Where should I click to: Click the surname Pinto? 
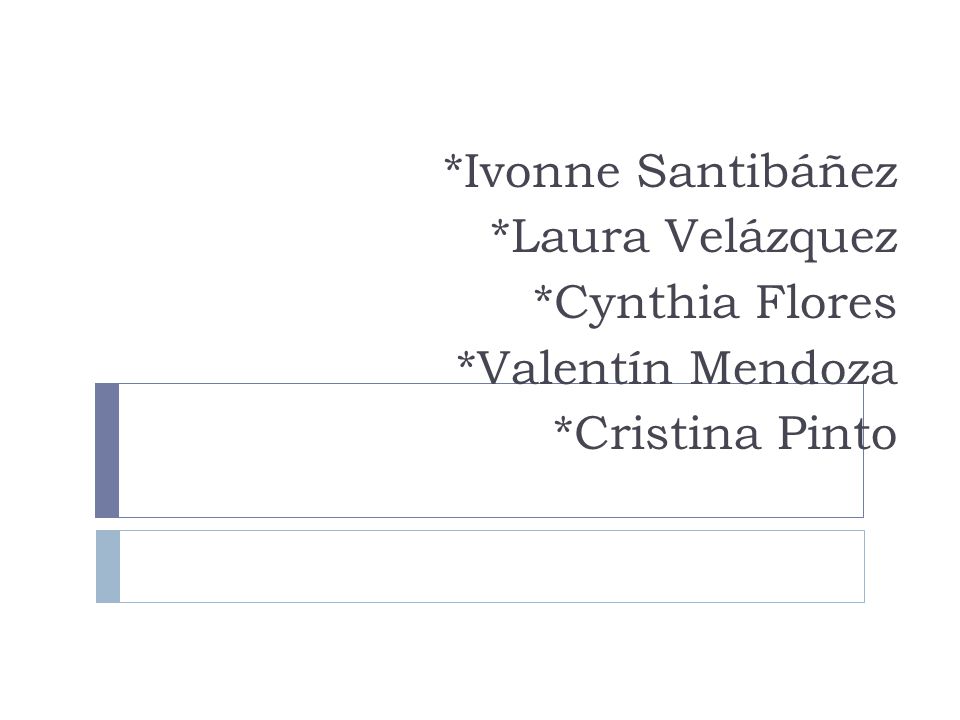(838, 433)
